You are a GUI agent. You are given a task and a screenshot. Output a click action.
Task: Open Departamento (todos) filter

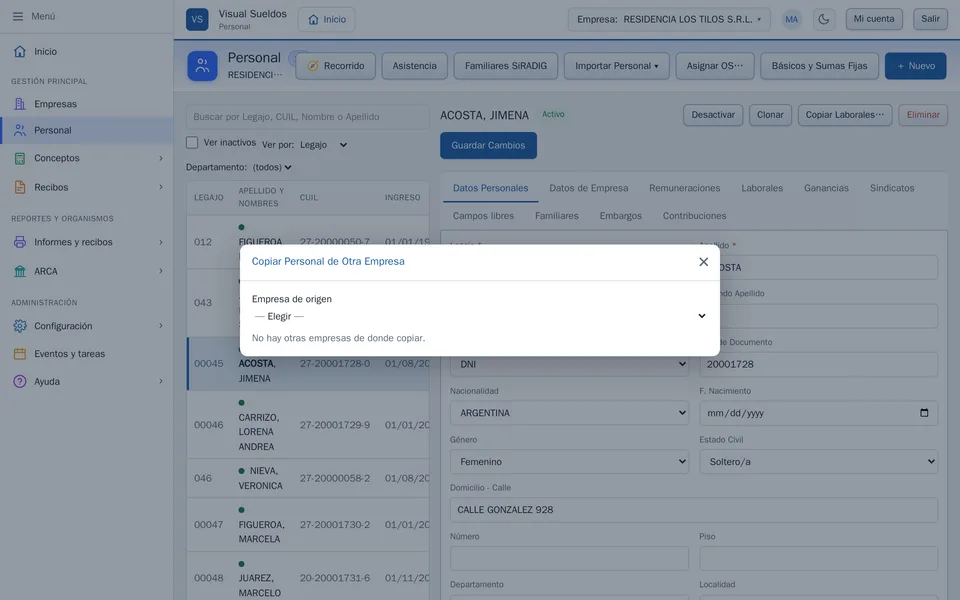tap(272, 167)
